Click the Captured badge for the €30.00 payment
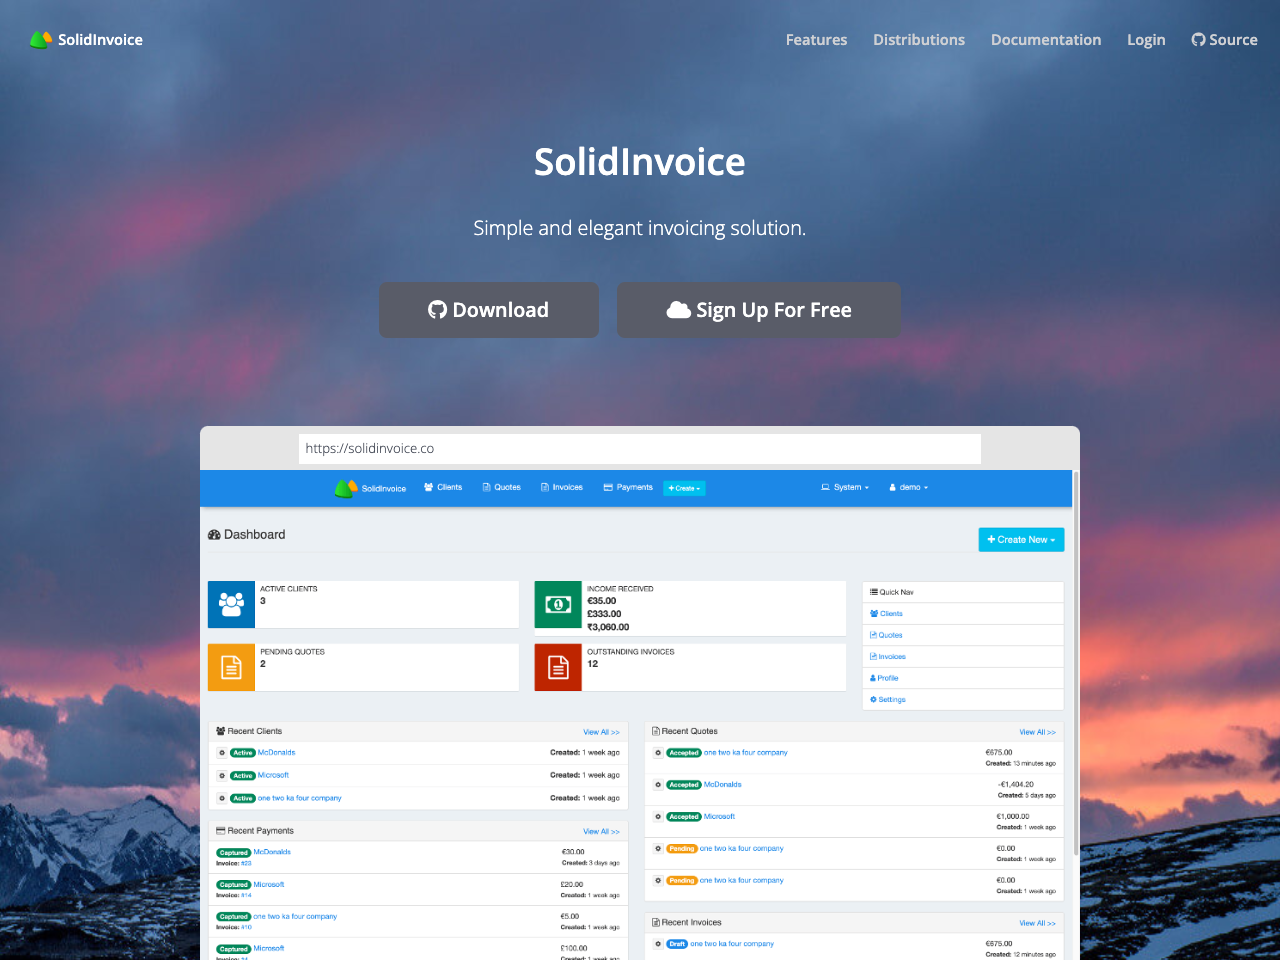The width and height of the screenshot is (1280, 960). pyautogui.click(x=234, y=853)
